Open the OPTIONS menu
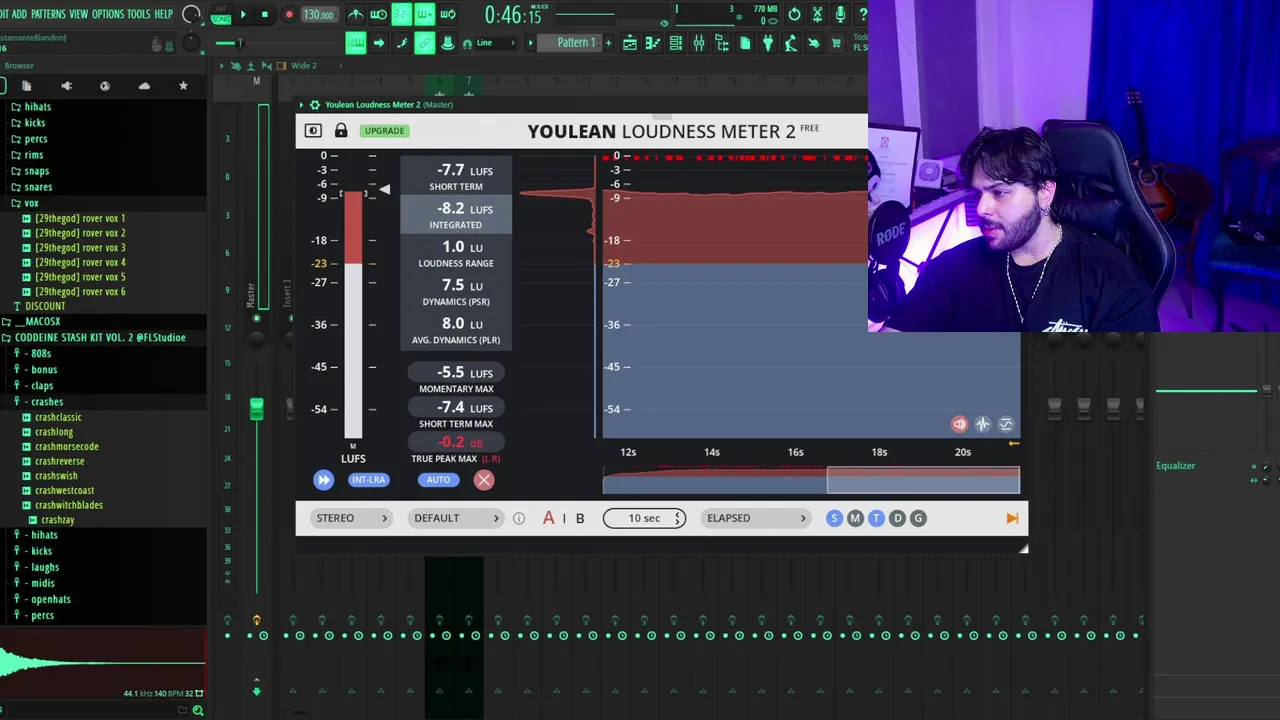The width and height of the screenshot is (1280, 720). pyautogui.click(x=108, y=14)
